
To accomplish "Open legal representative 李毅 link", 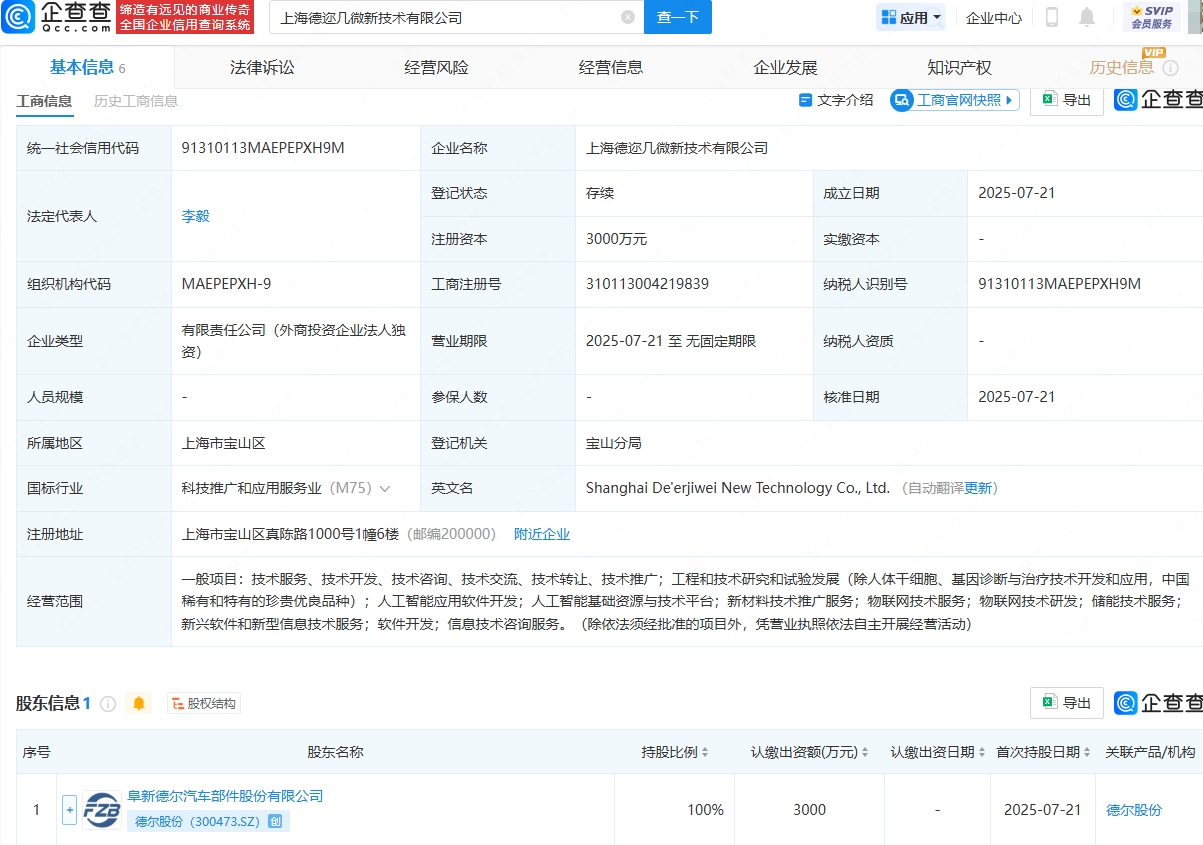I will [x=196, y=216].
